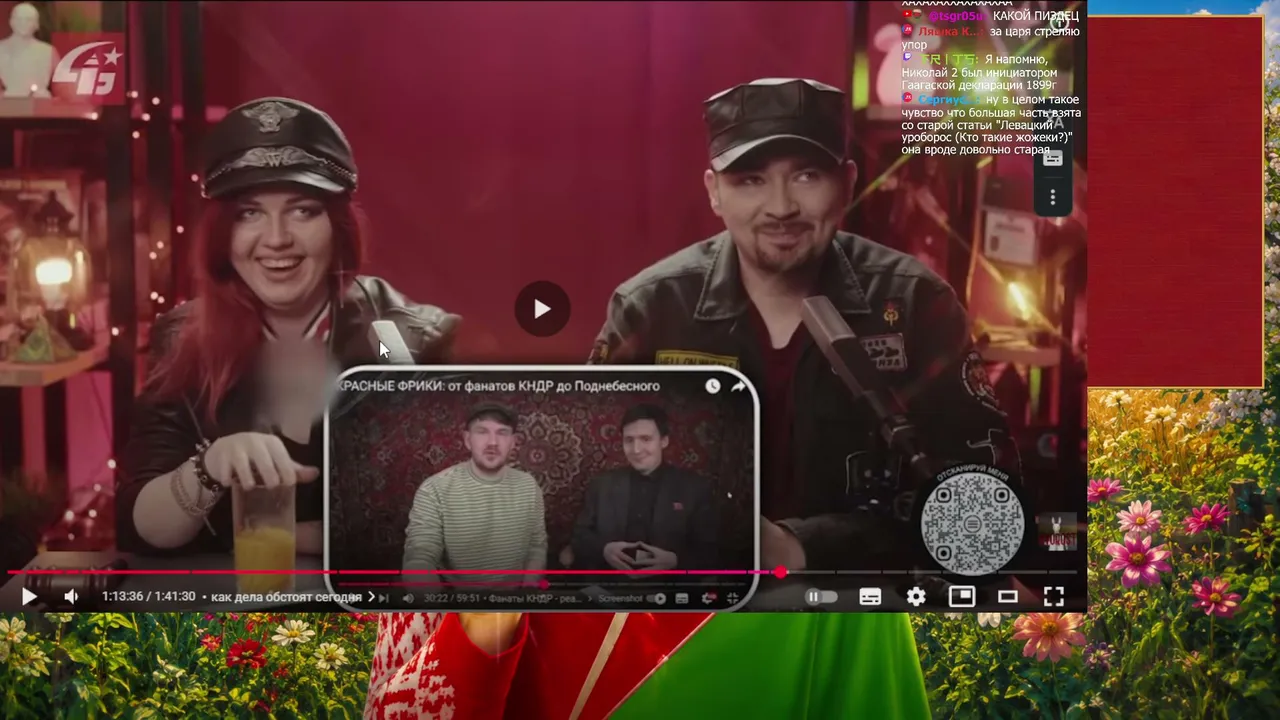Image resolution: width=1280 pixels, height=720 pixels.
Task: Toggle the main player's autoplay switch
Action: pos(821,597)
